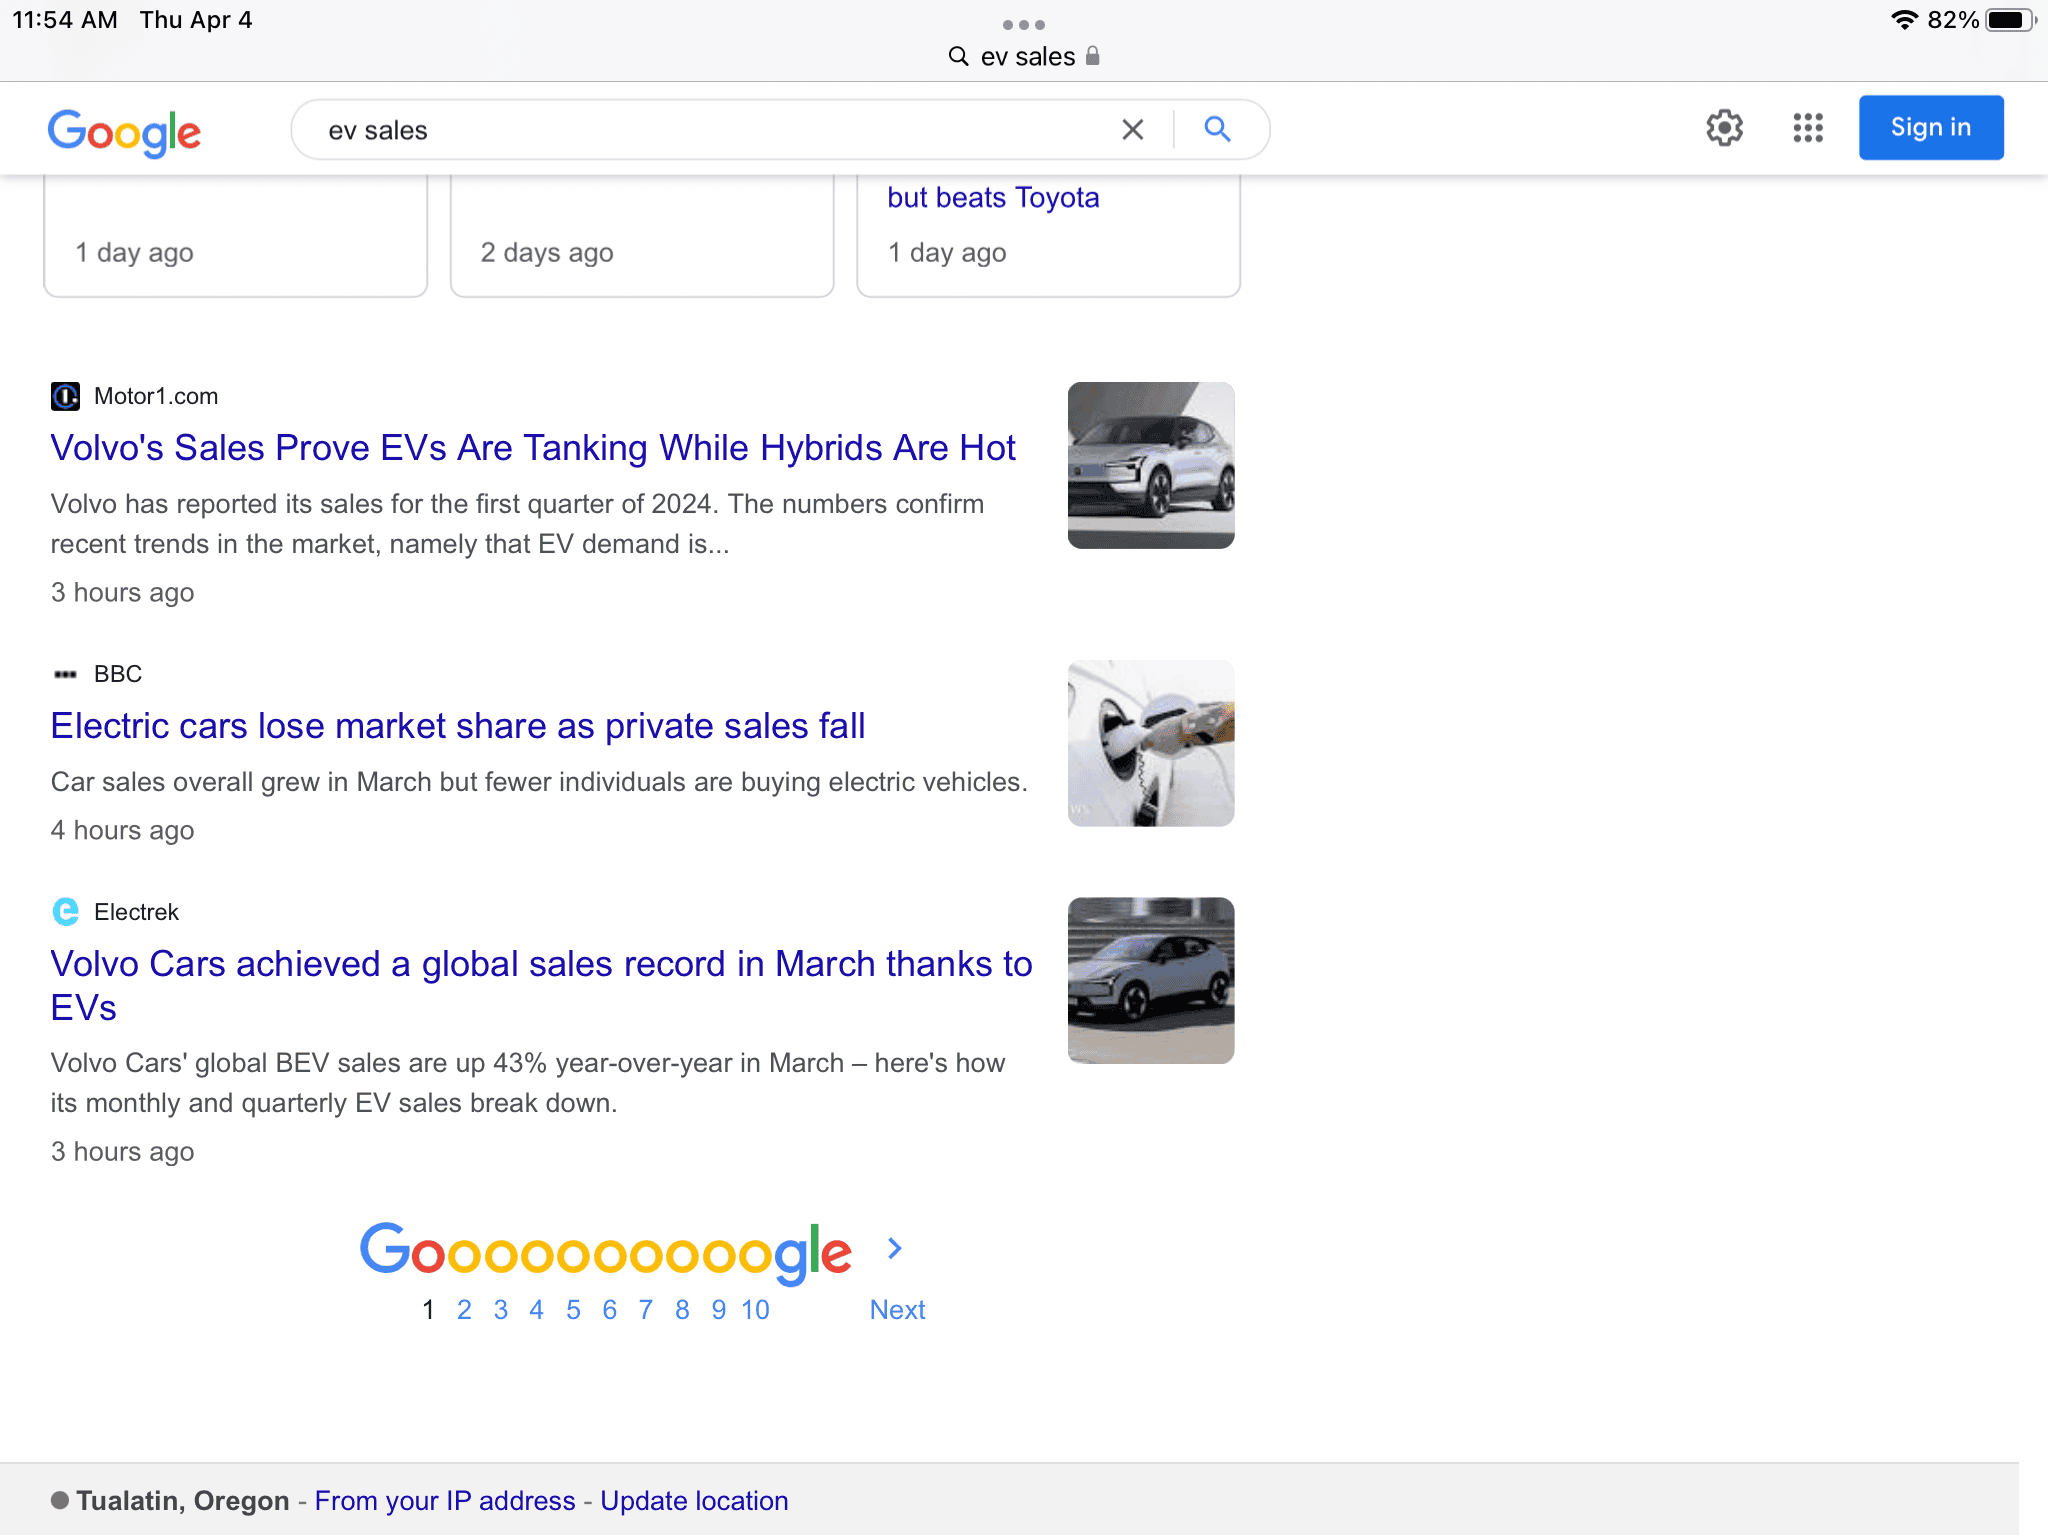Click the blue magnifier search icon
This screenshot has width=2048, height=1536.
click(1217, 129)
